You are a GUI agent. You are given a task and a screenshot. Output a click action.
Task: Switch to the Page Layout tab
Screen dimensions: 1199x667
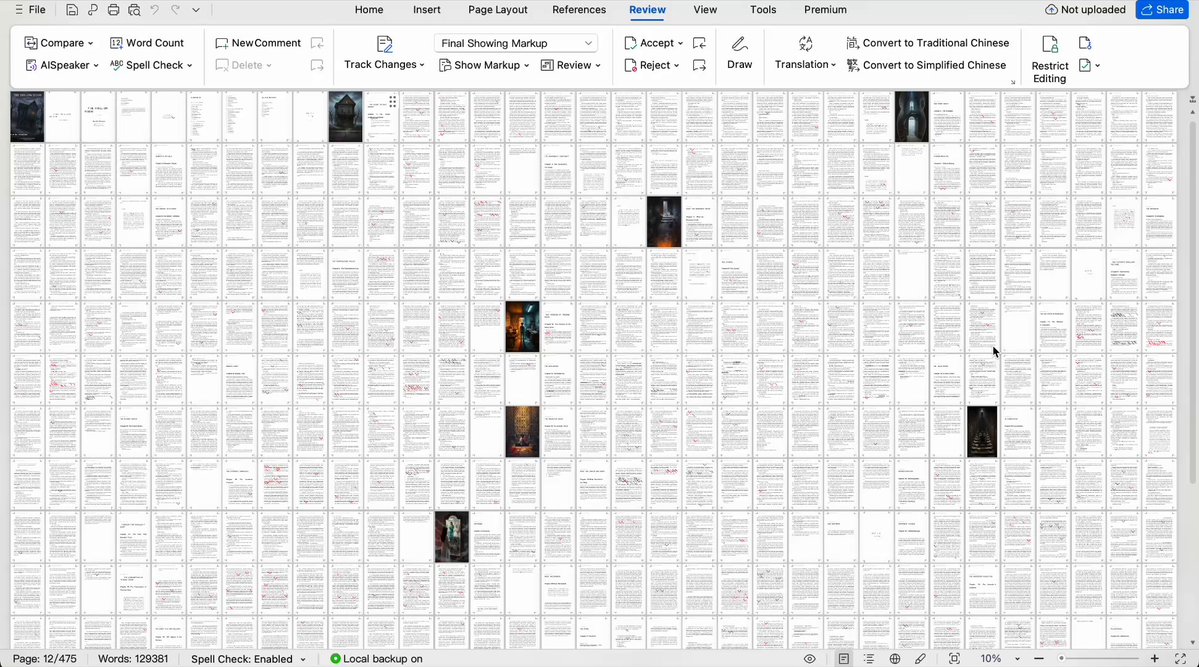(498, 10)
